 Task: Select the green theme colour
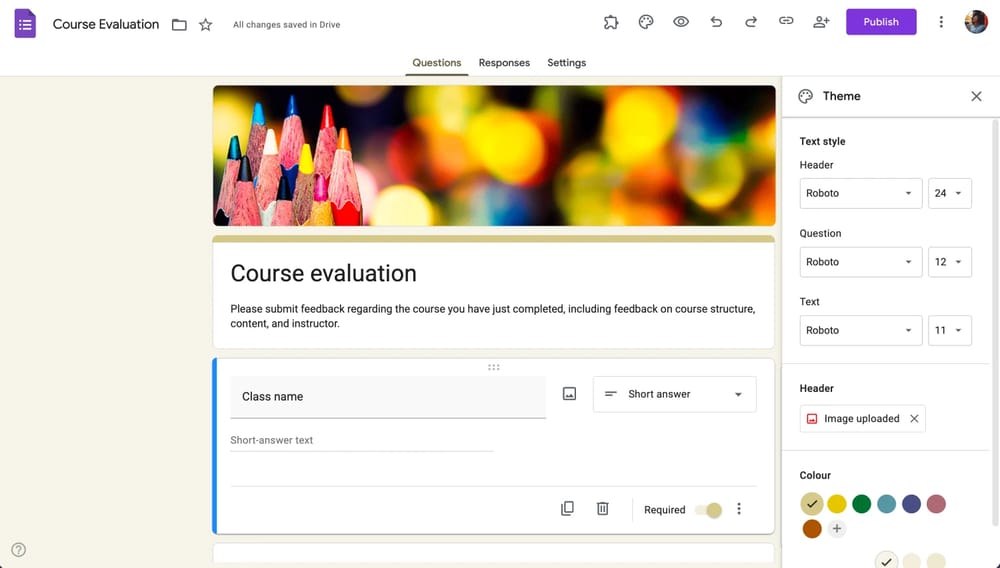(x=862, y=504)
